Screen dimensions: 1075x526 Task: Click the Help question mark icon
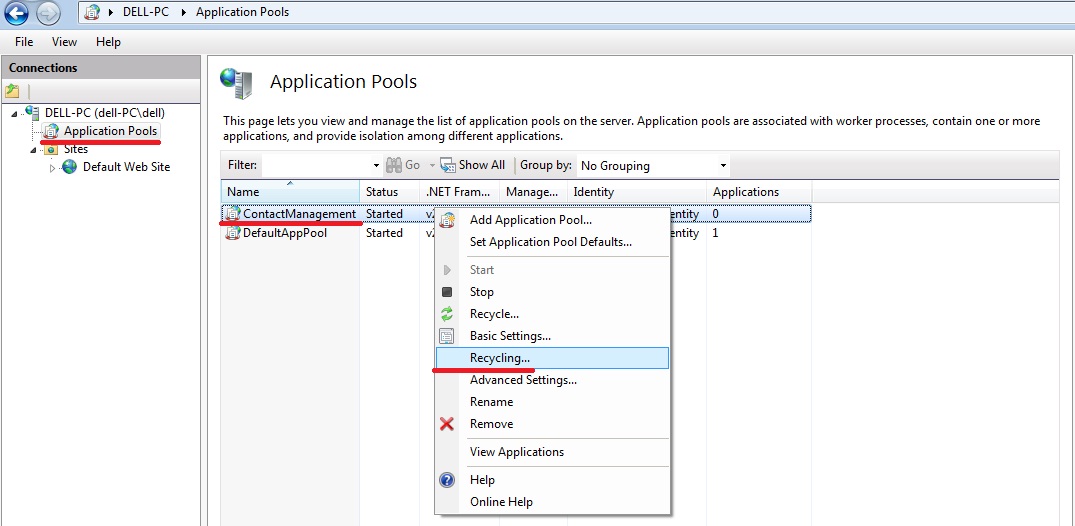pos(447,480)
